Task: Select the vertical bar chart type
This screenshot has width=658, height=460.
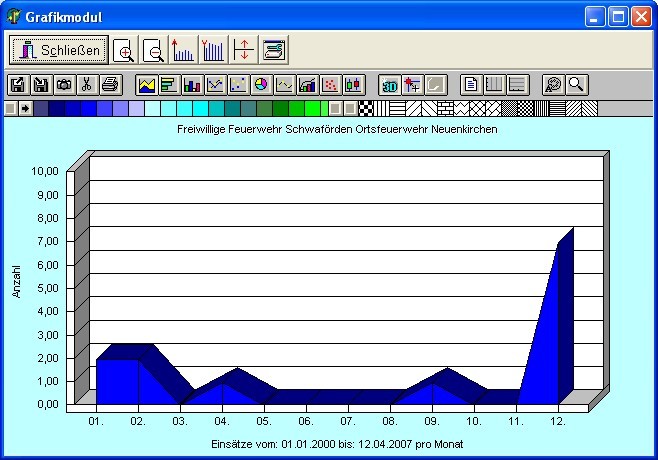Action: coord(192,85)
